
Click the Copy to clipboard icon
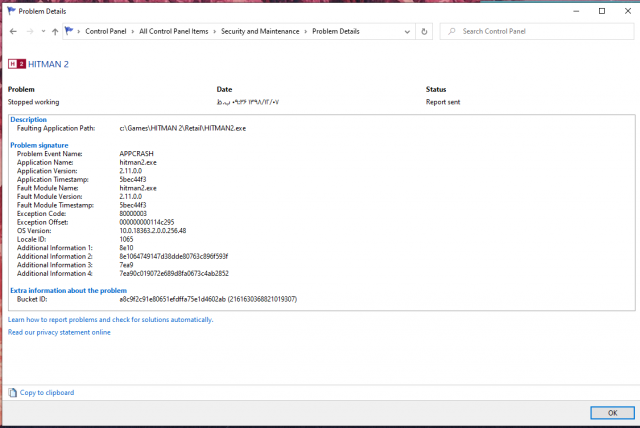pos(12,393)
